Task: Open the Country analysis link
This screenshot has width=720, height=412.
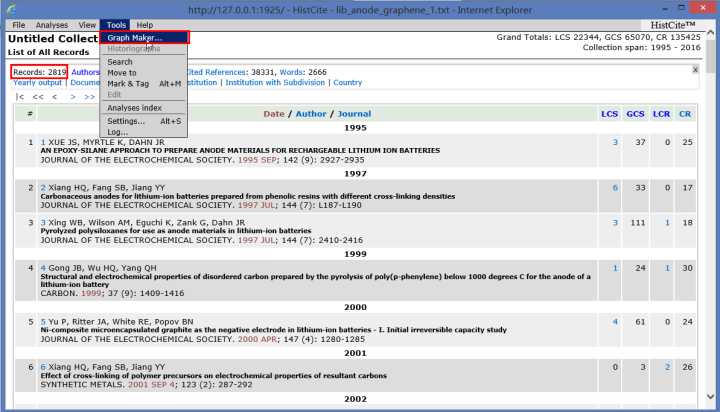Action: point(348,83)
